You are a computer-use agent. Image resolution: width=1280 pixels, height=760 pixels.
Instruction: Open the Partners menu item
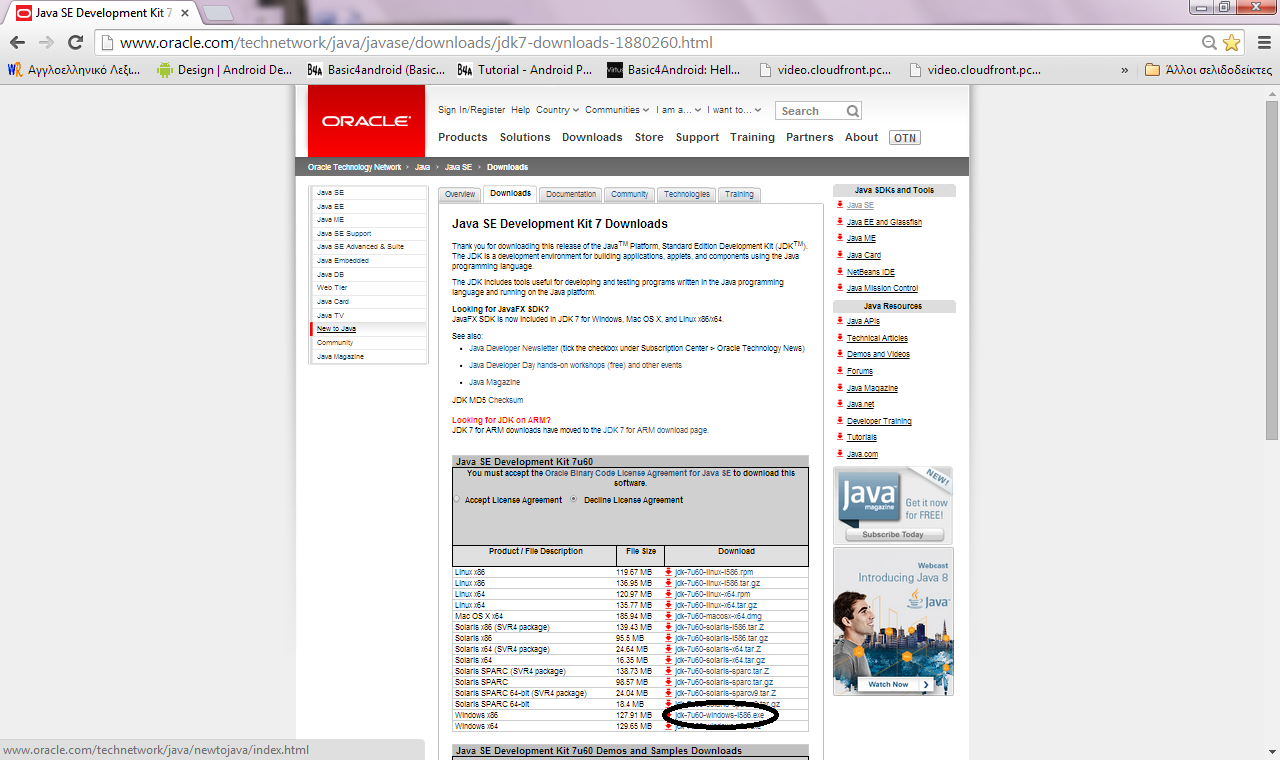[810, 138]
